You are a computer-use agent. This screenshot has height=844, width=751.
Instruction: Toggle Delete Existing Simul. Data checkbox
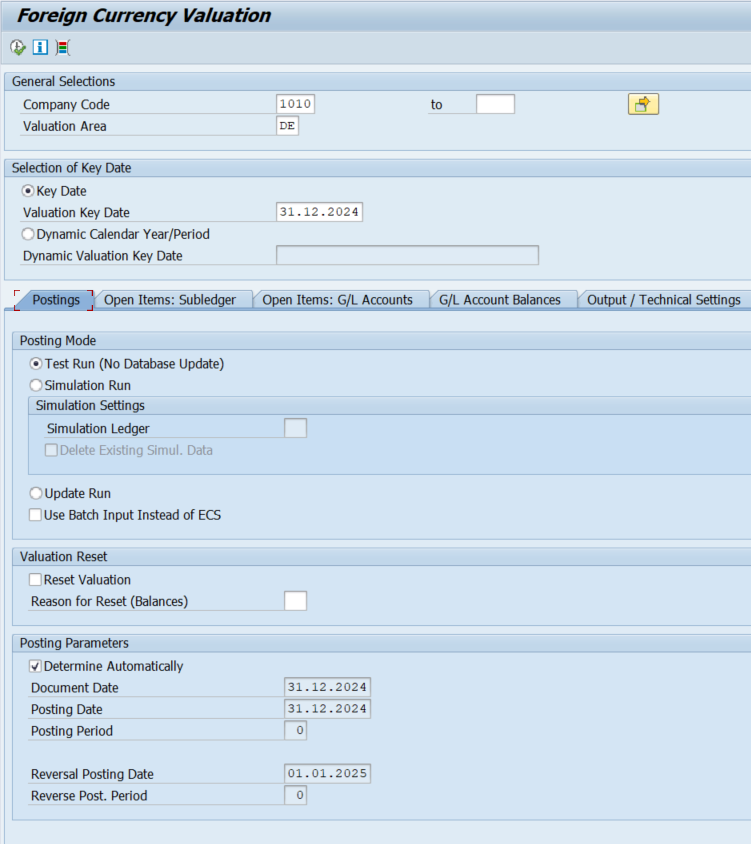[x=51, y=450]
